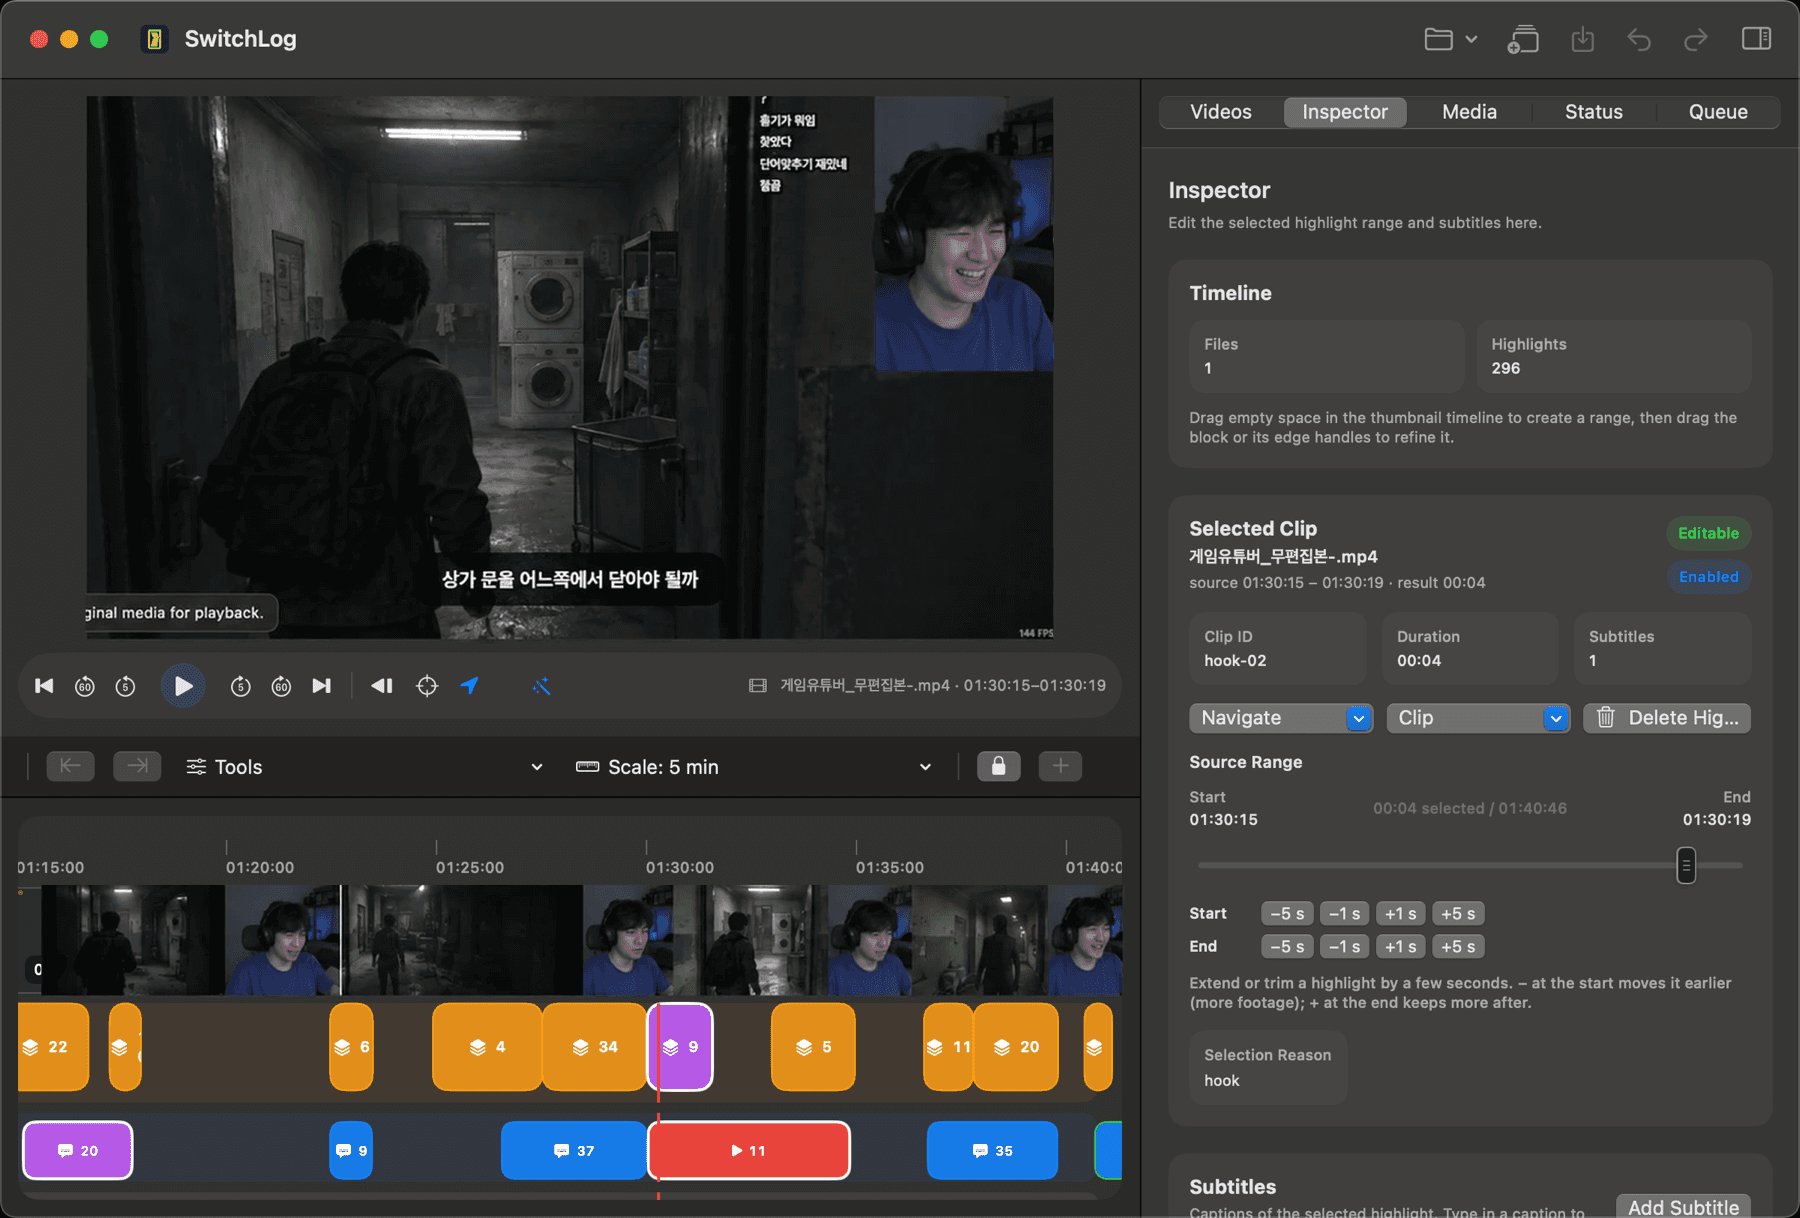This screenshot has height=1218, width=1800.
Task: Toggle the timeline lock button
Action: [x=998, y=766]
